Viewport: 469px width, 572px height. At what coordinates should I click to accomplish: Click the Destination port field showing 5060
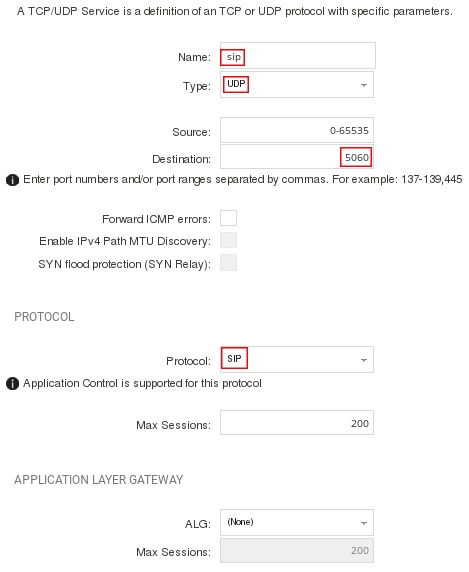pos(297,157)
